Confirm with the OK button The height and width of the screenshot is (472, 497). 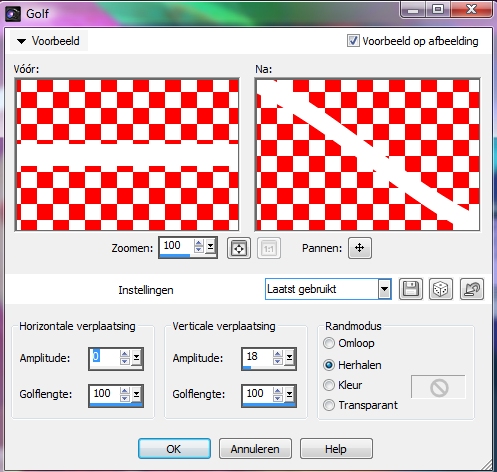174,449
